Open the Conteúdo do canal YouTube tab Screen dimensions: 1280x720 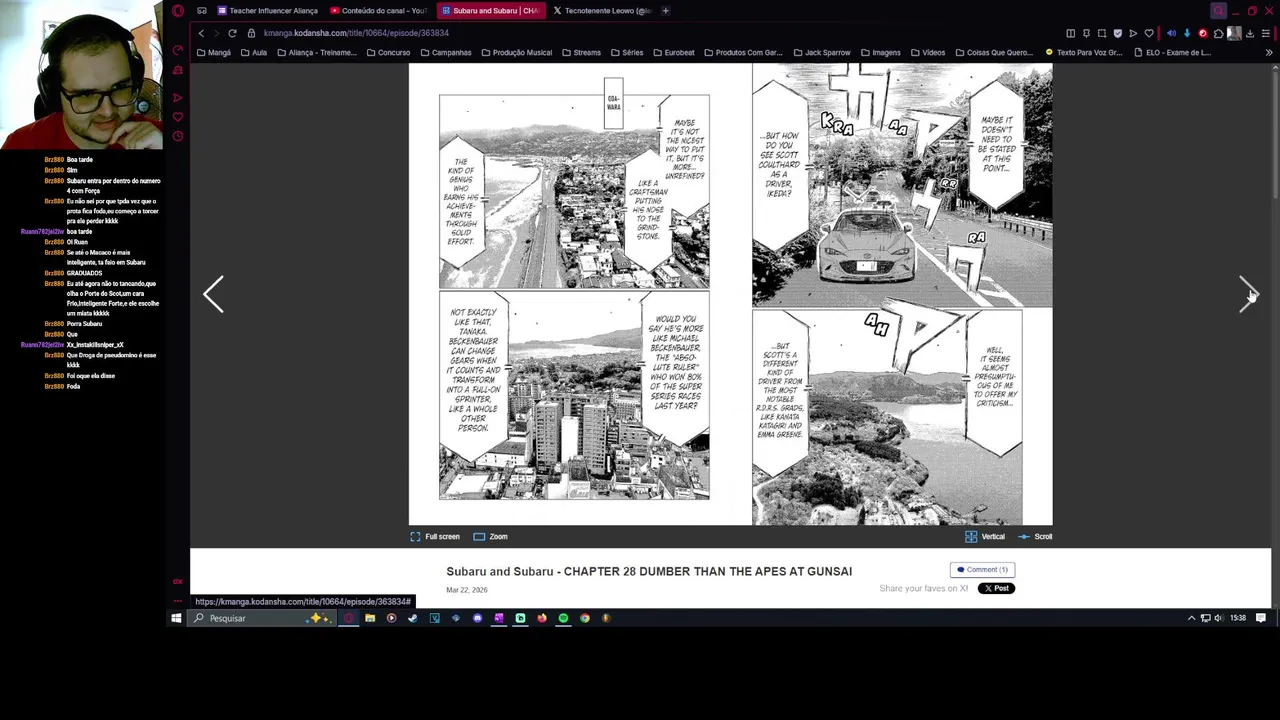click(x=380, y=11)
